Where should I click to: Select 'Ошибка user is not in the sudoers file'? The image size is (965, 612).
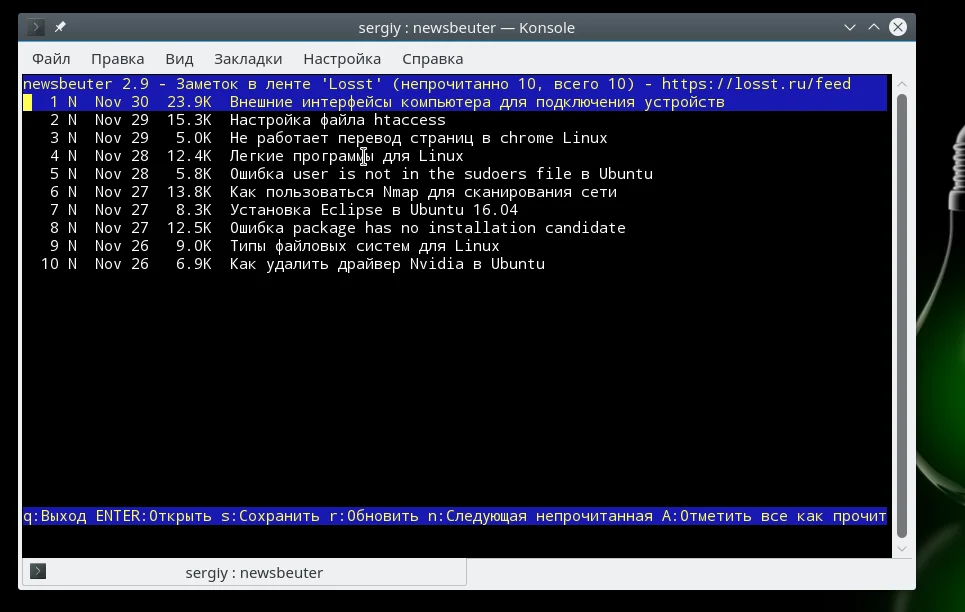455,174
